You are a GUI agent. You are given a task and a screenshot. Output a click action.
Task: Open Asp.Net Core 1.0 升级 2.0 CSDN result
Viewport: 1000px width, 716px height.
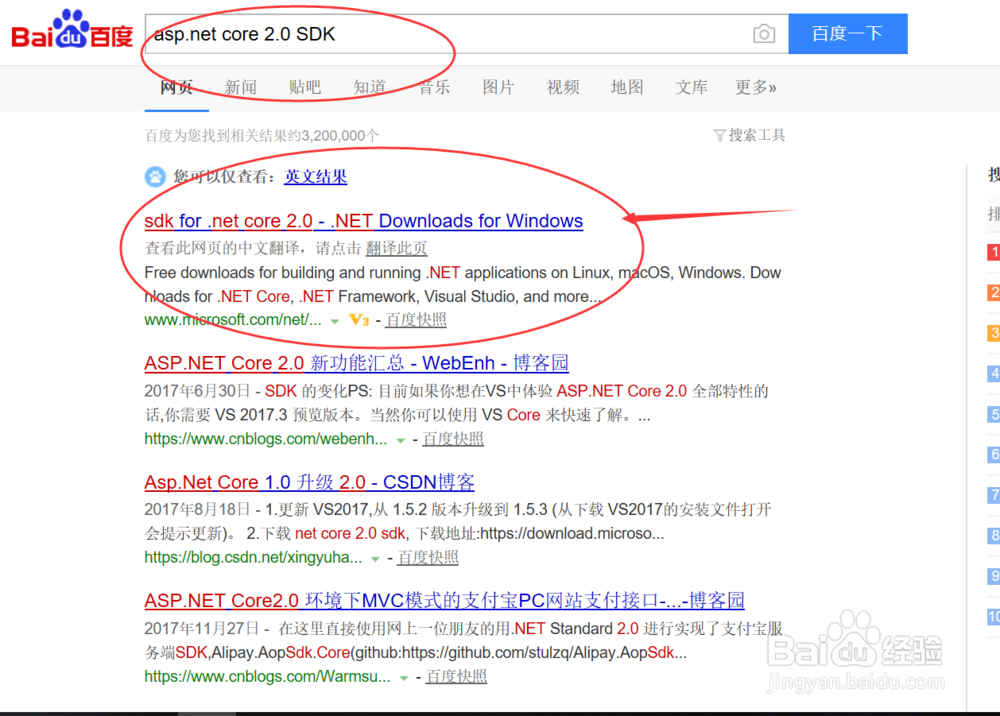coord(309,482)
